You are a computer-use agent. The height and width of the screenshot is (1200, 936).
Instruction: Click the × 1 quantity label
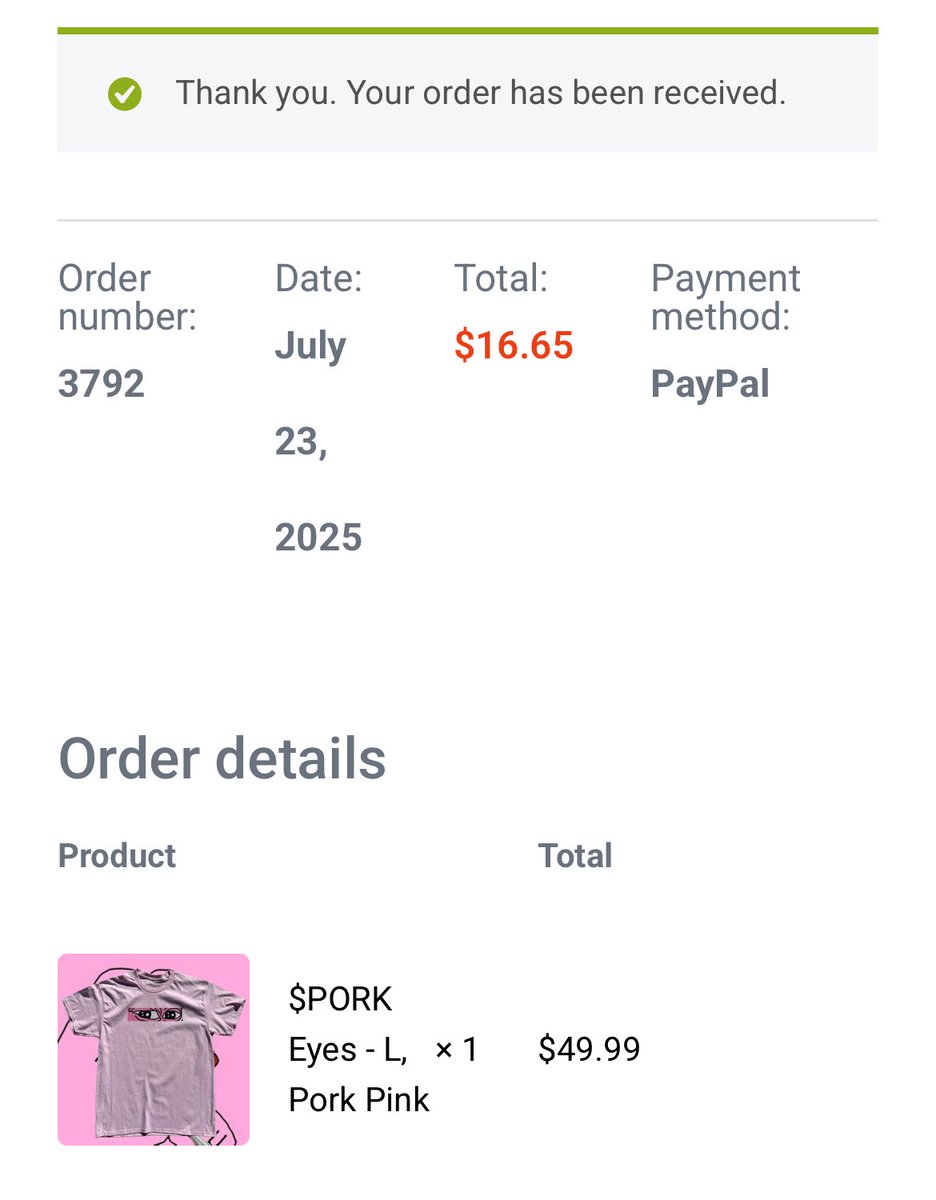pos(457,1049)
